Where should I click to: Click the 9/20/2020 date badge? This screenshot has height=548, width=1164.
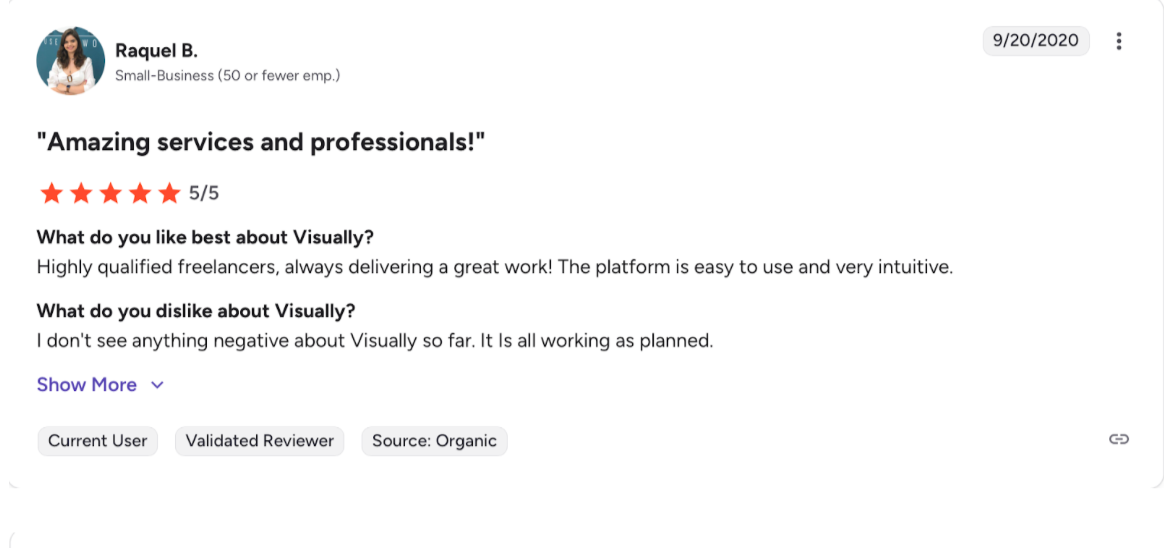point(1036,40)
